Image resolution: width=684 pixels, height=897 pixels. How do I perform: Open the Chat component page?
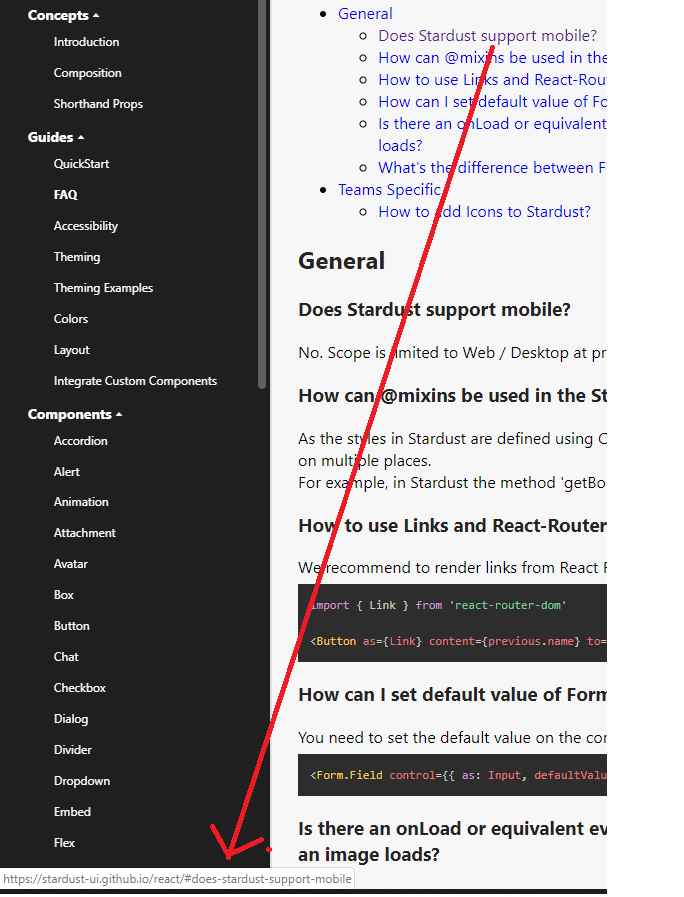pyautogui.click(x=66, y=656)
